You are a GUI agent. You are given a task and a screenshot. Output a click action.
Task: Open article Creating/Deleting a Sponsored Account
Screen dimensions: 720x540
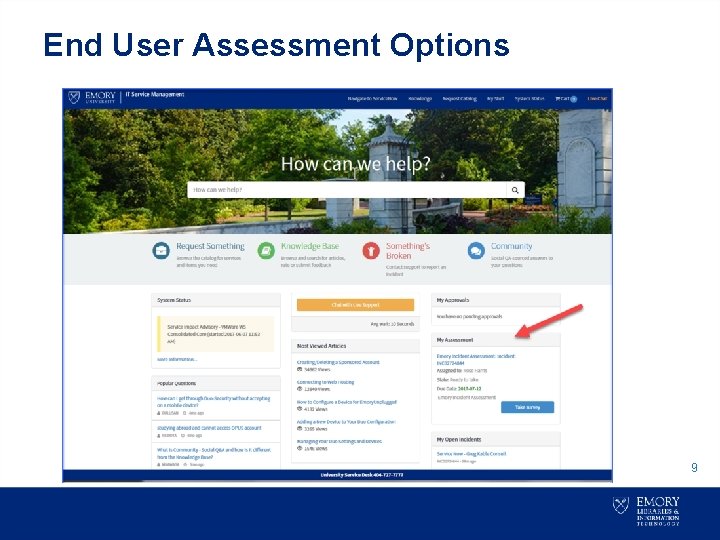click(338, 362)
